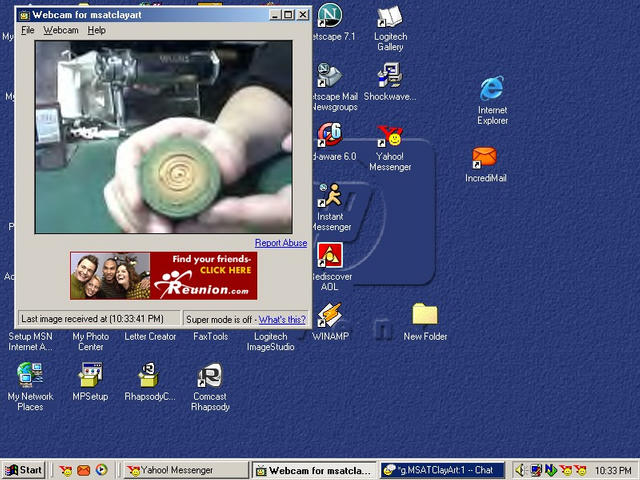Launch IncrediMail from quick launch bar
The width and height of the screenshot is (640, 480).
point(84,471)
